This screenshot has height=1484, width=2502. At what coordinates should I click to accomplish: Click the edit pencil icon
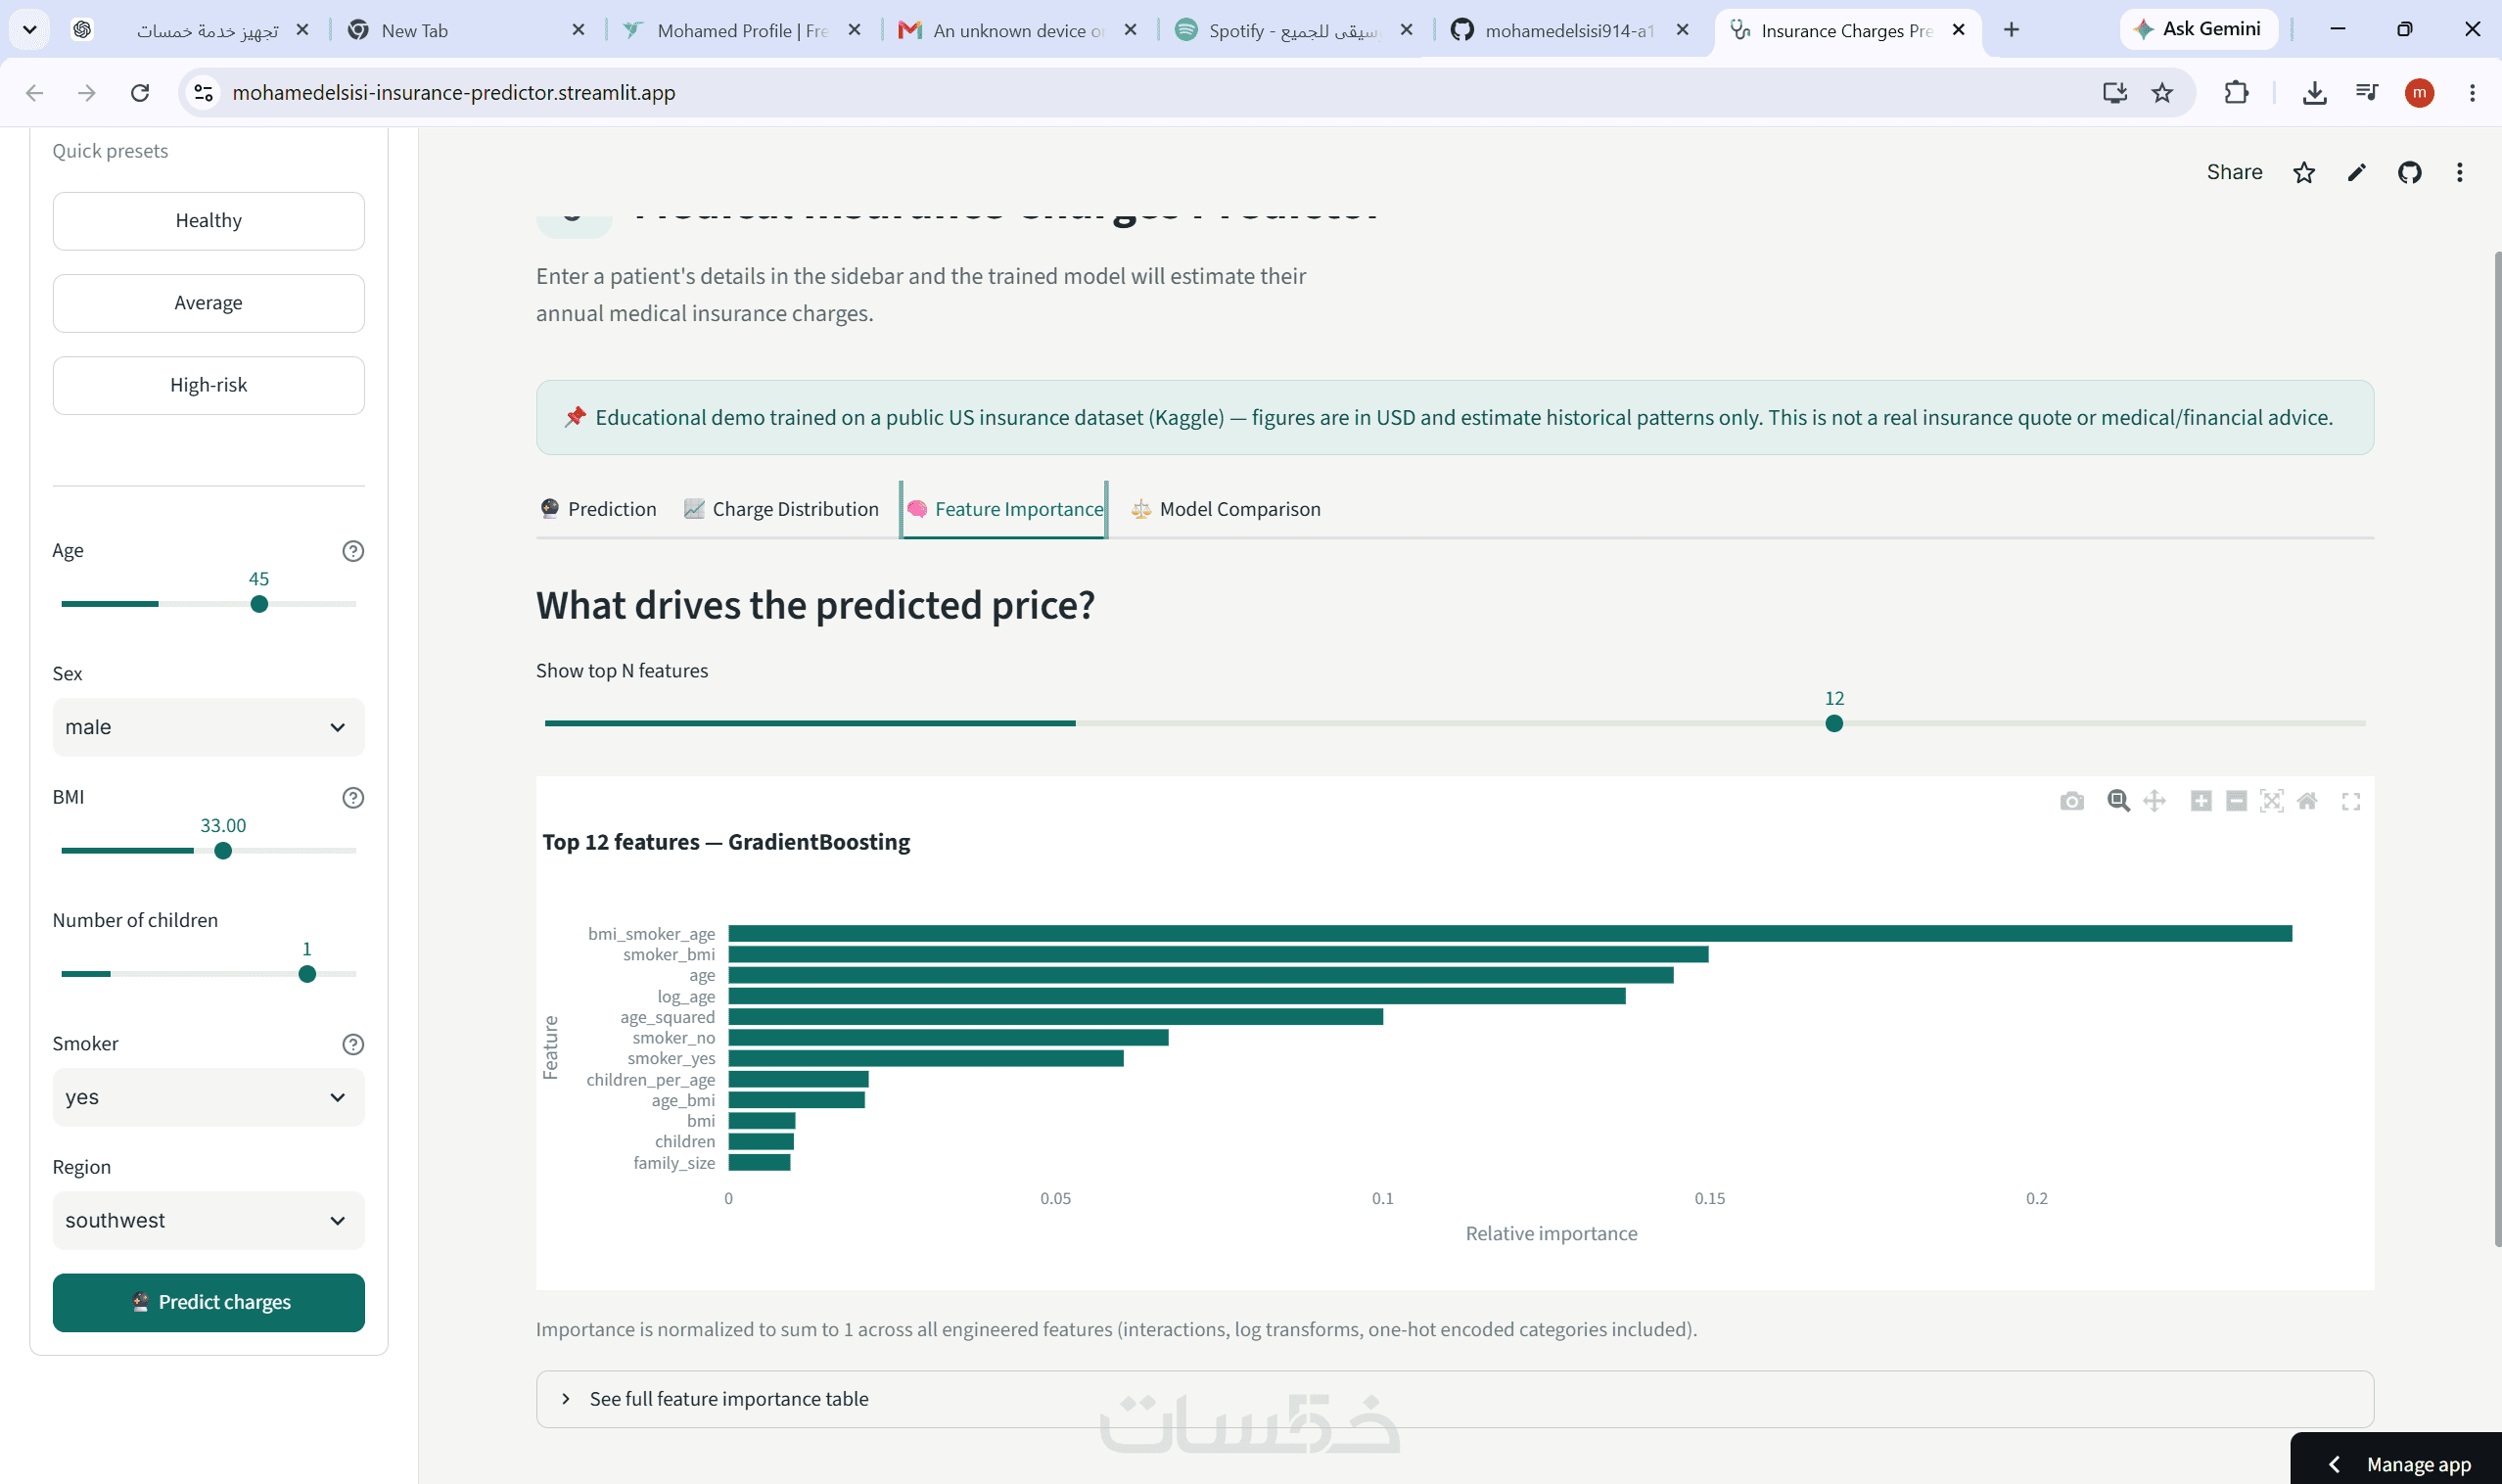2356,173
